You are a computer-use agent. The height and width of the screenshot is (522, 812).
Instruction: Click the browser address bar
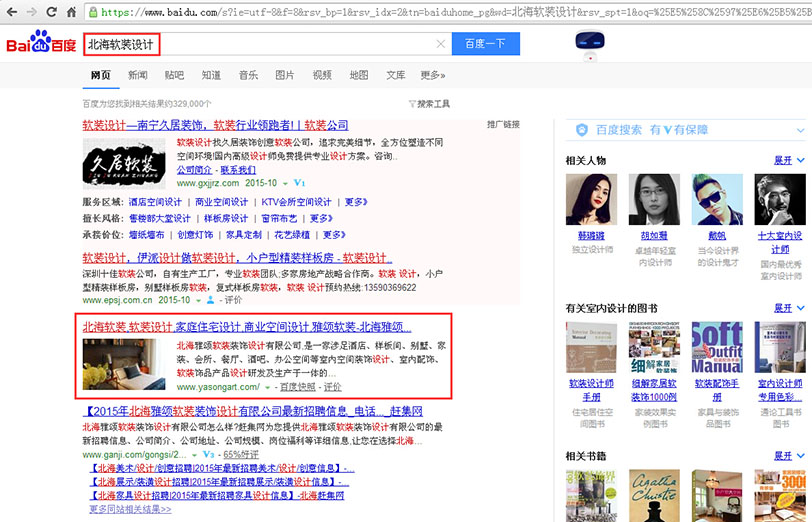448,12
